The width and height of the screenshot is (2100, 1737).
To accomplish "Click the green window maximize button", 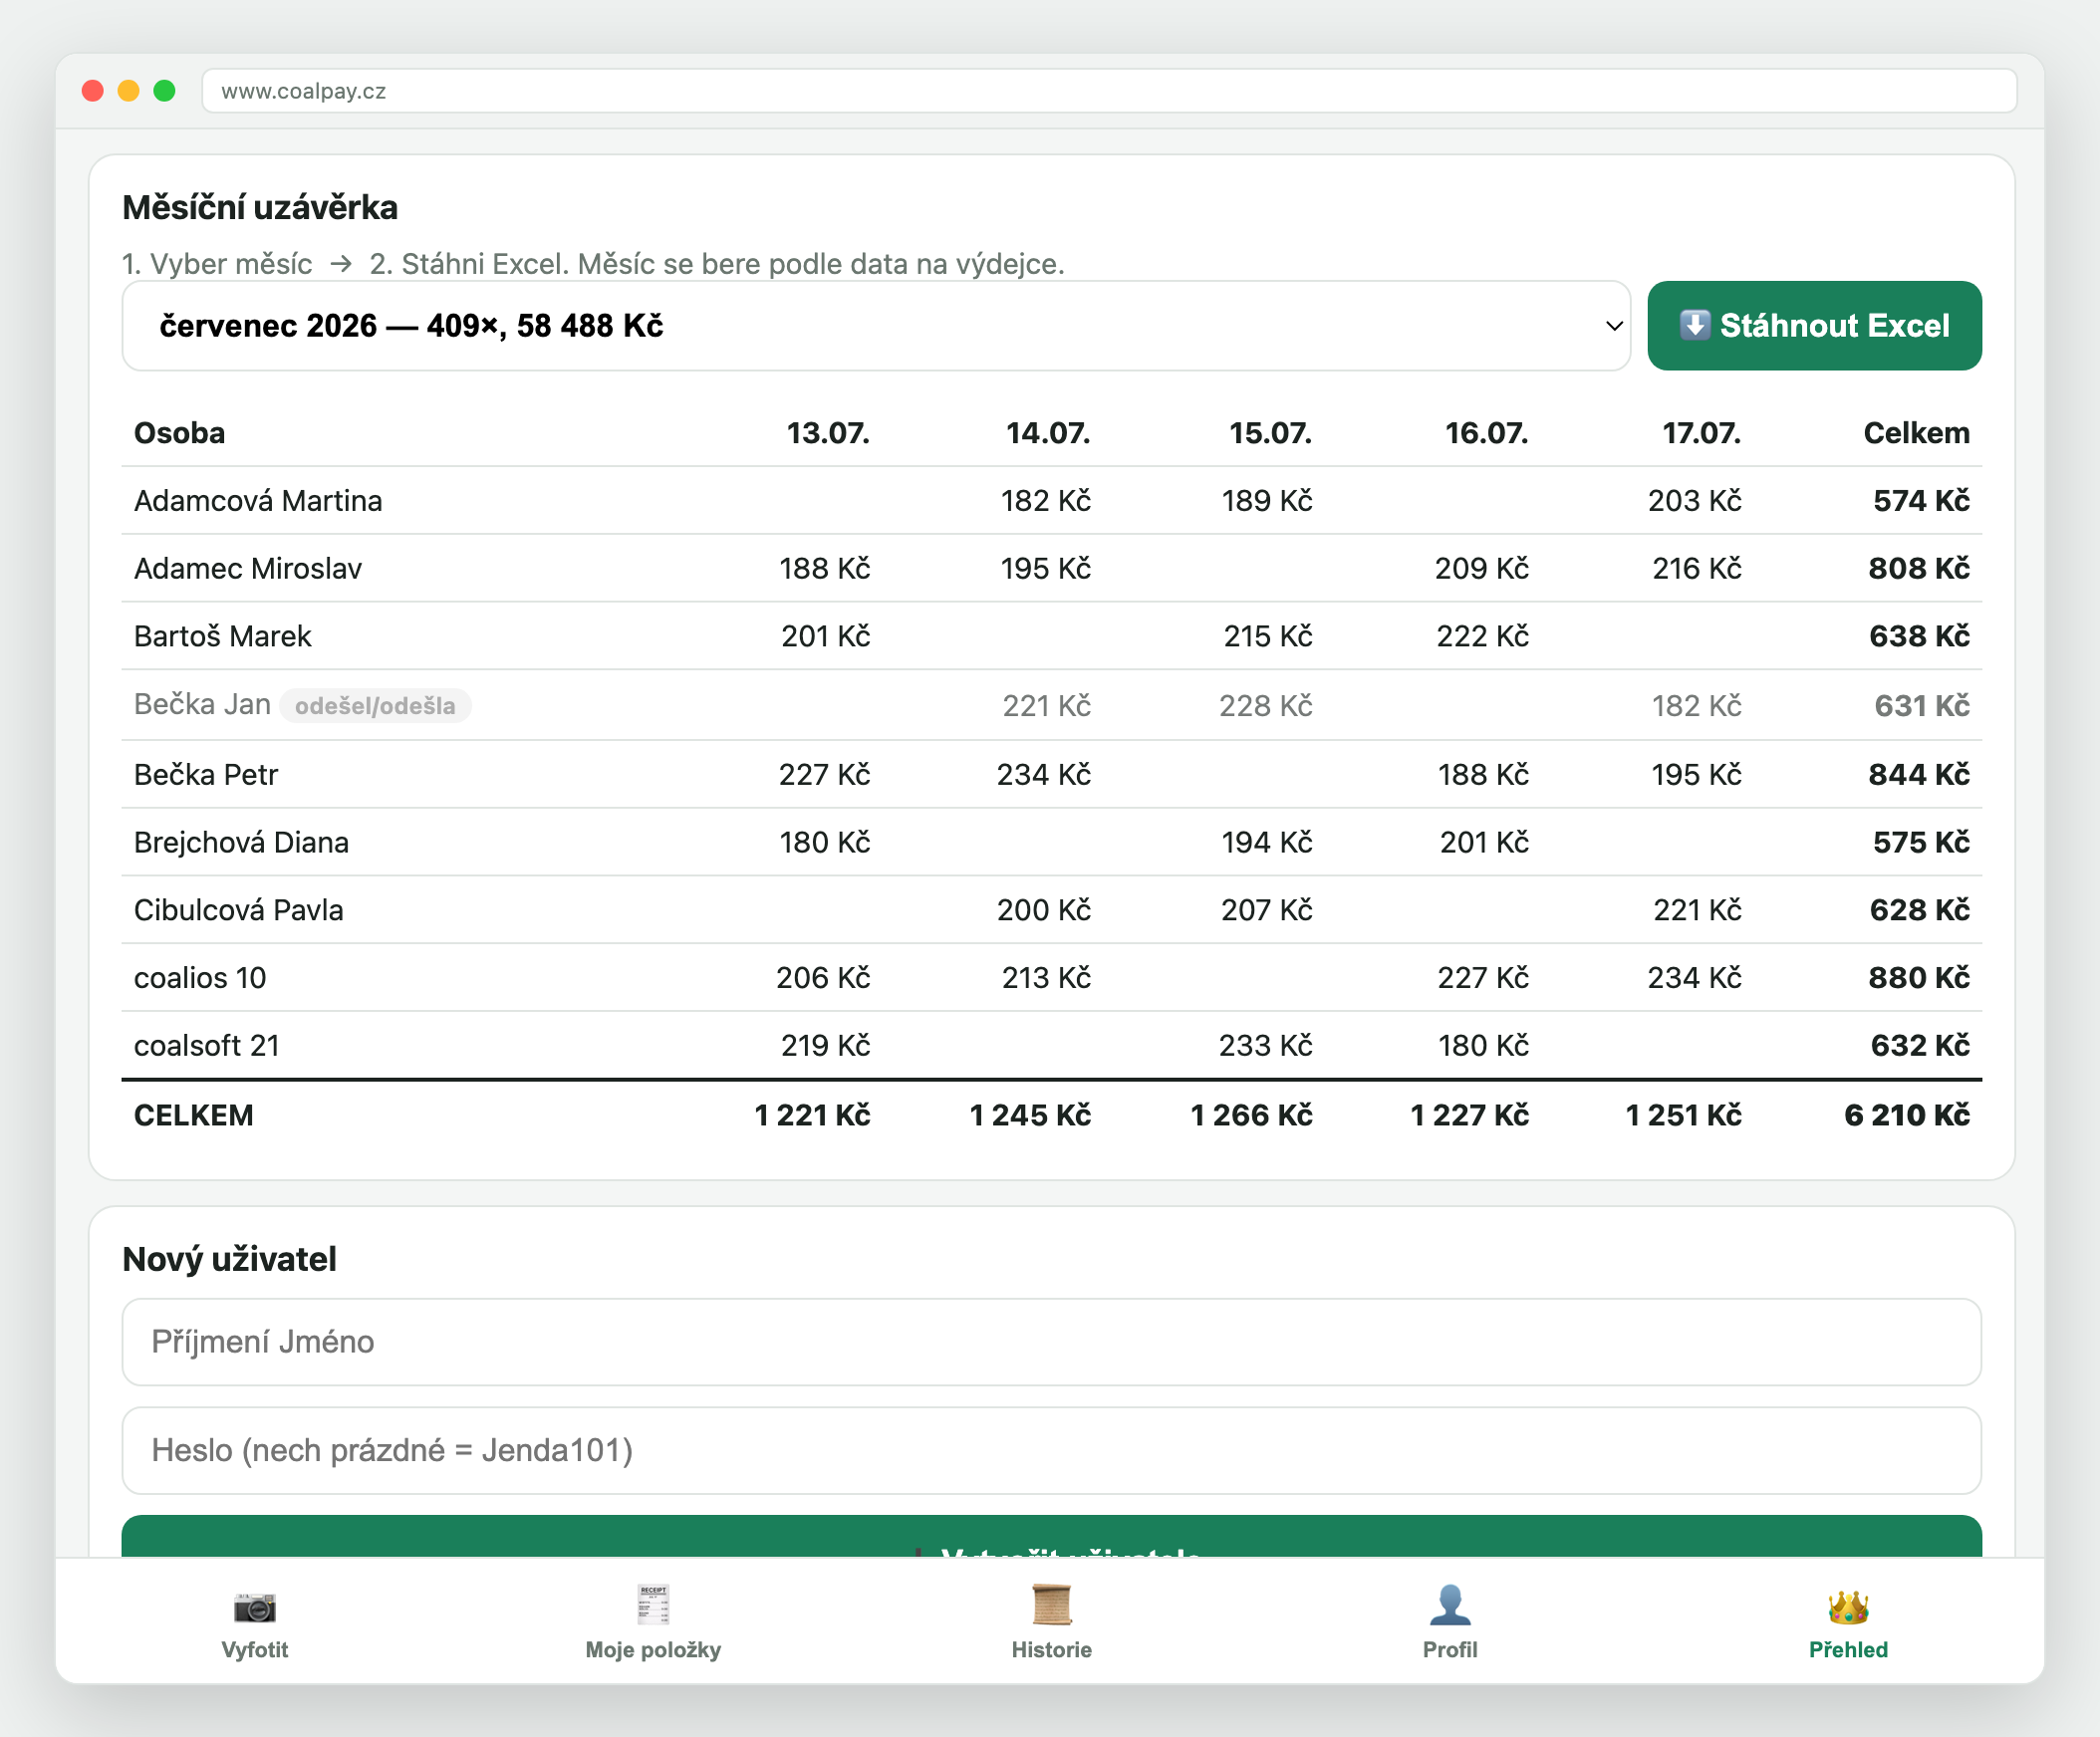I will pos(164,91).
